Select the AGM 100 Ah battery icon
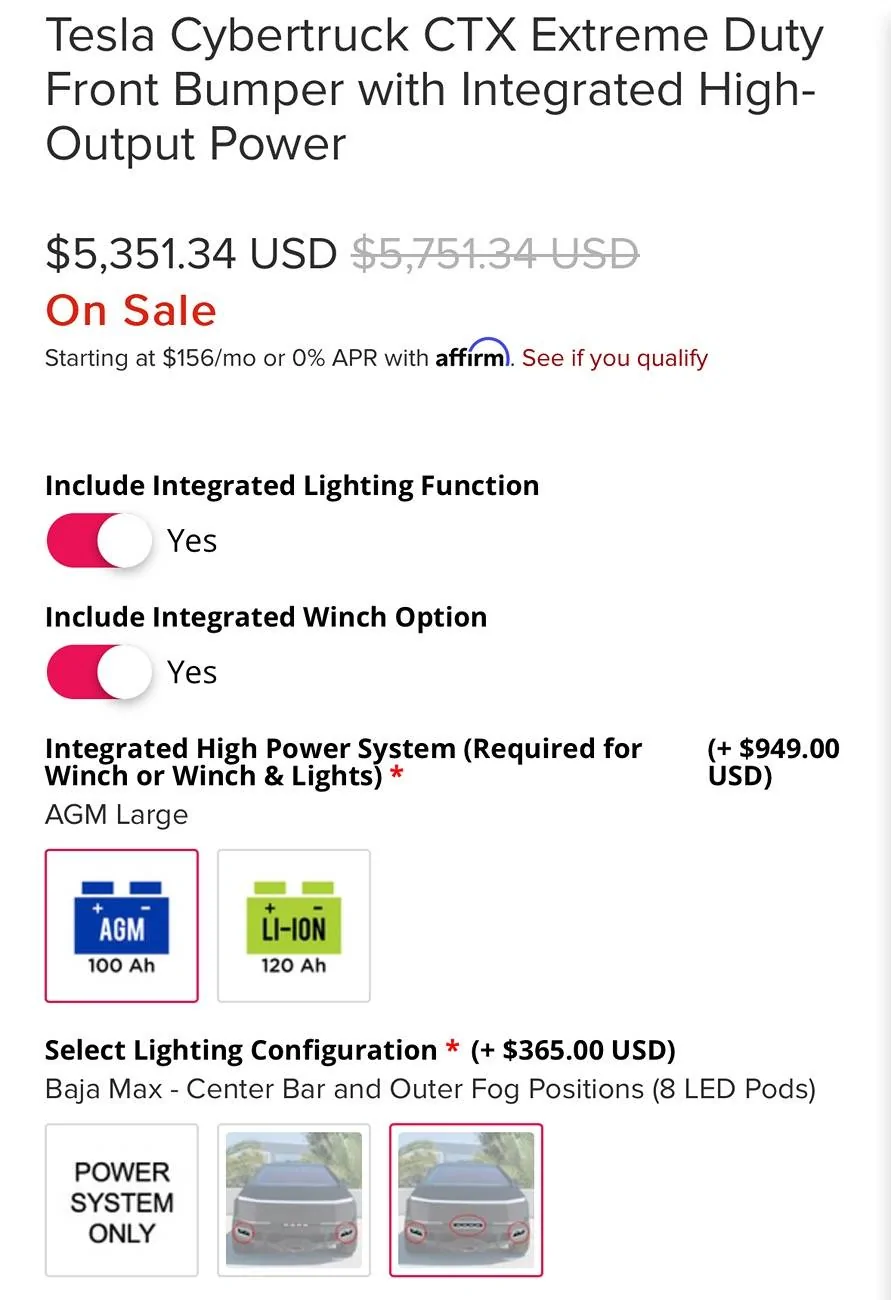 [121, 926]
